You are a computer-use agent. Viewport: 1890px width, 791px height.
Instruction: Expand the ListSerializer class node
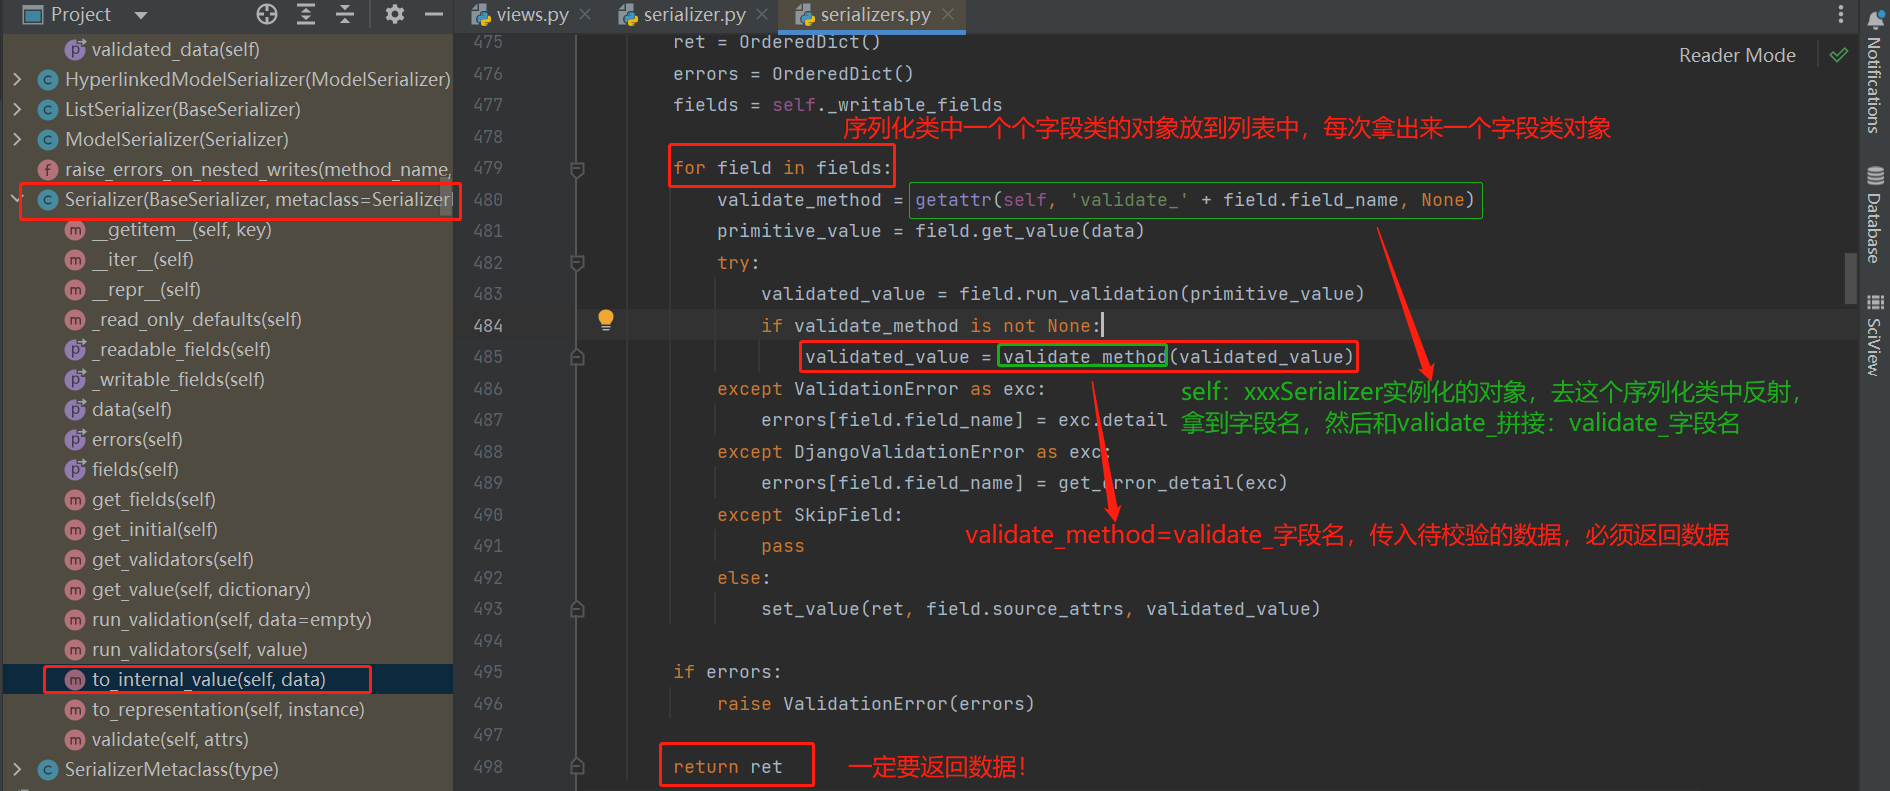pyautogui.click(x=17, y=109)
